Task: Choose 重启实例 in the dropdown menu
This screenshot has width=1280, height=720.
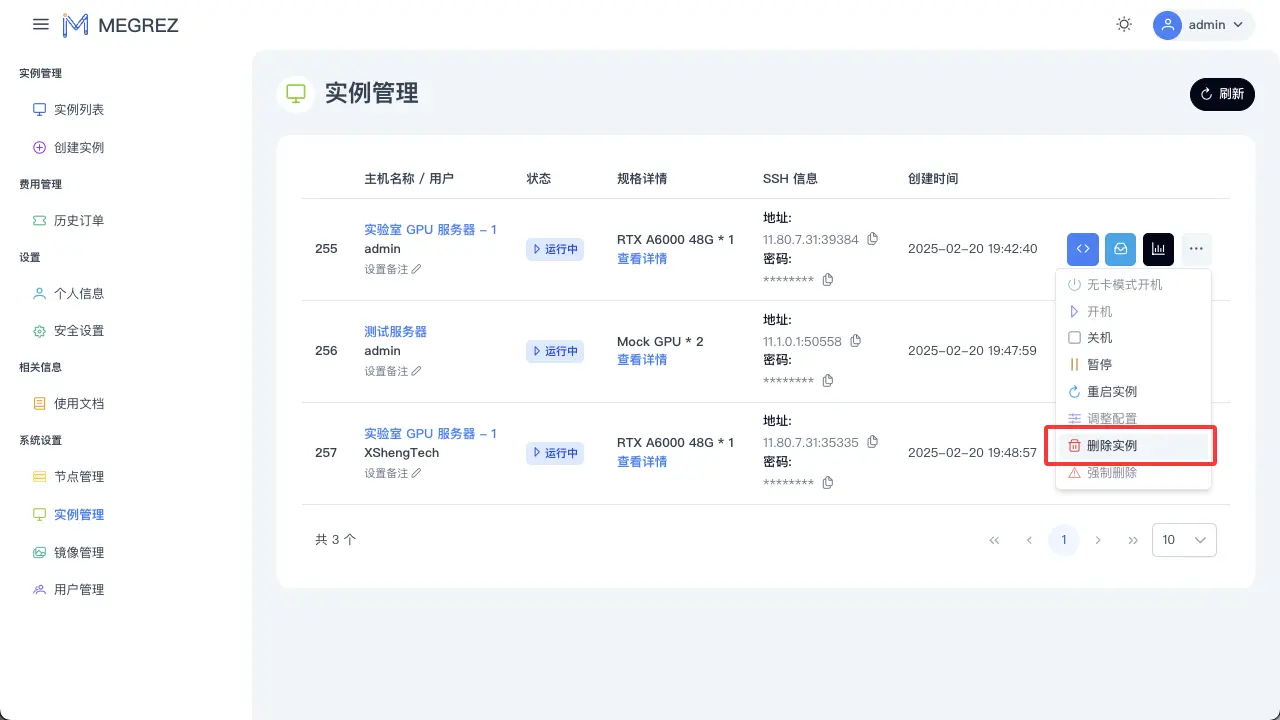Action: pyautogui.click(x=1111, y=392)
